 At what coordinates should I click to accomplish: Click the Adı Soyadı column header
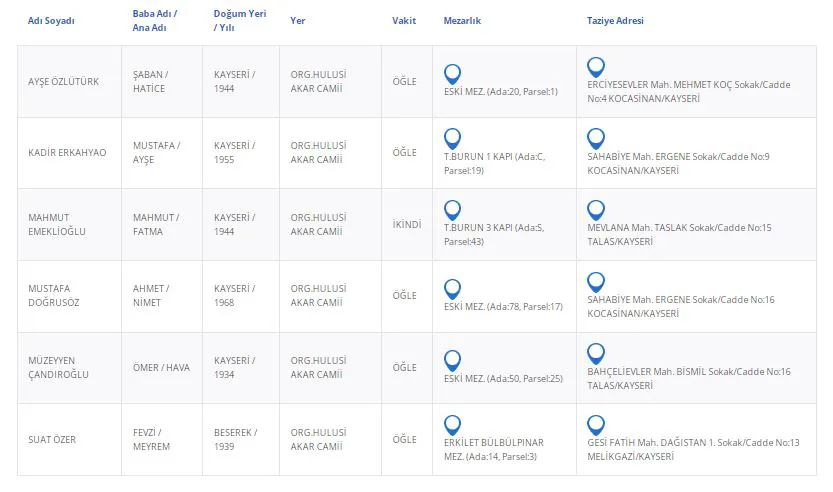point(51,21)
